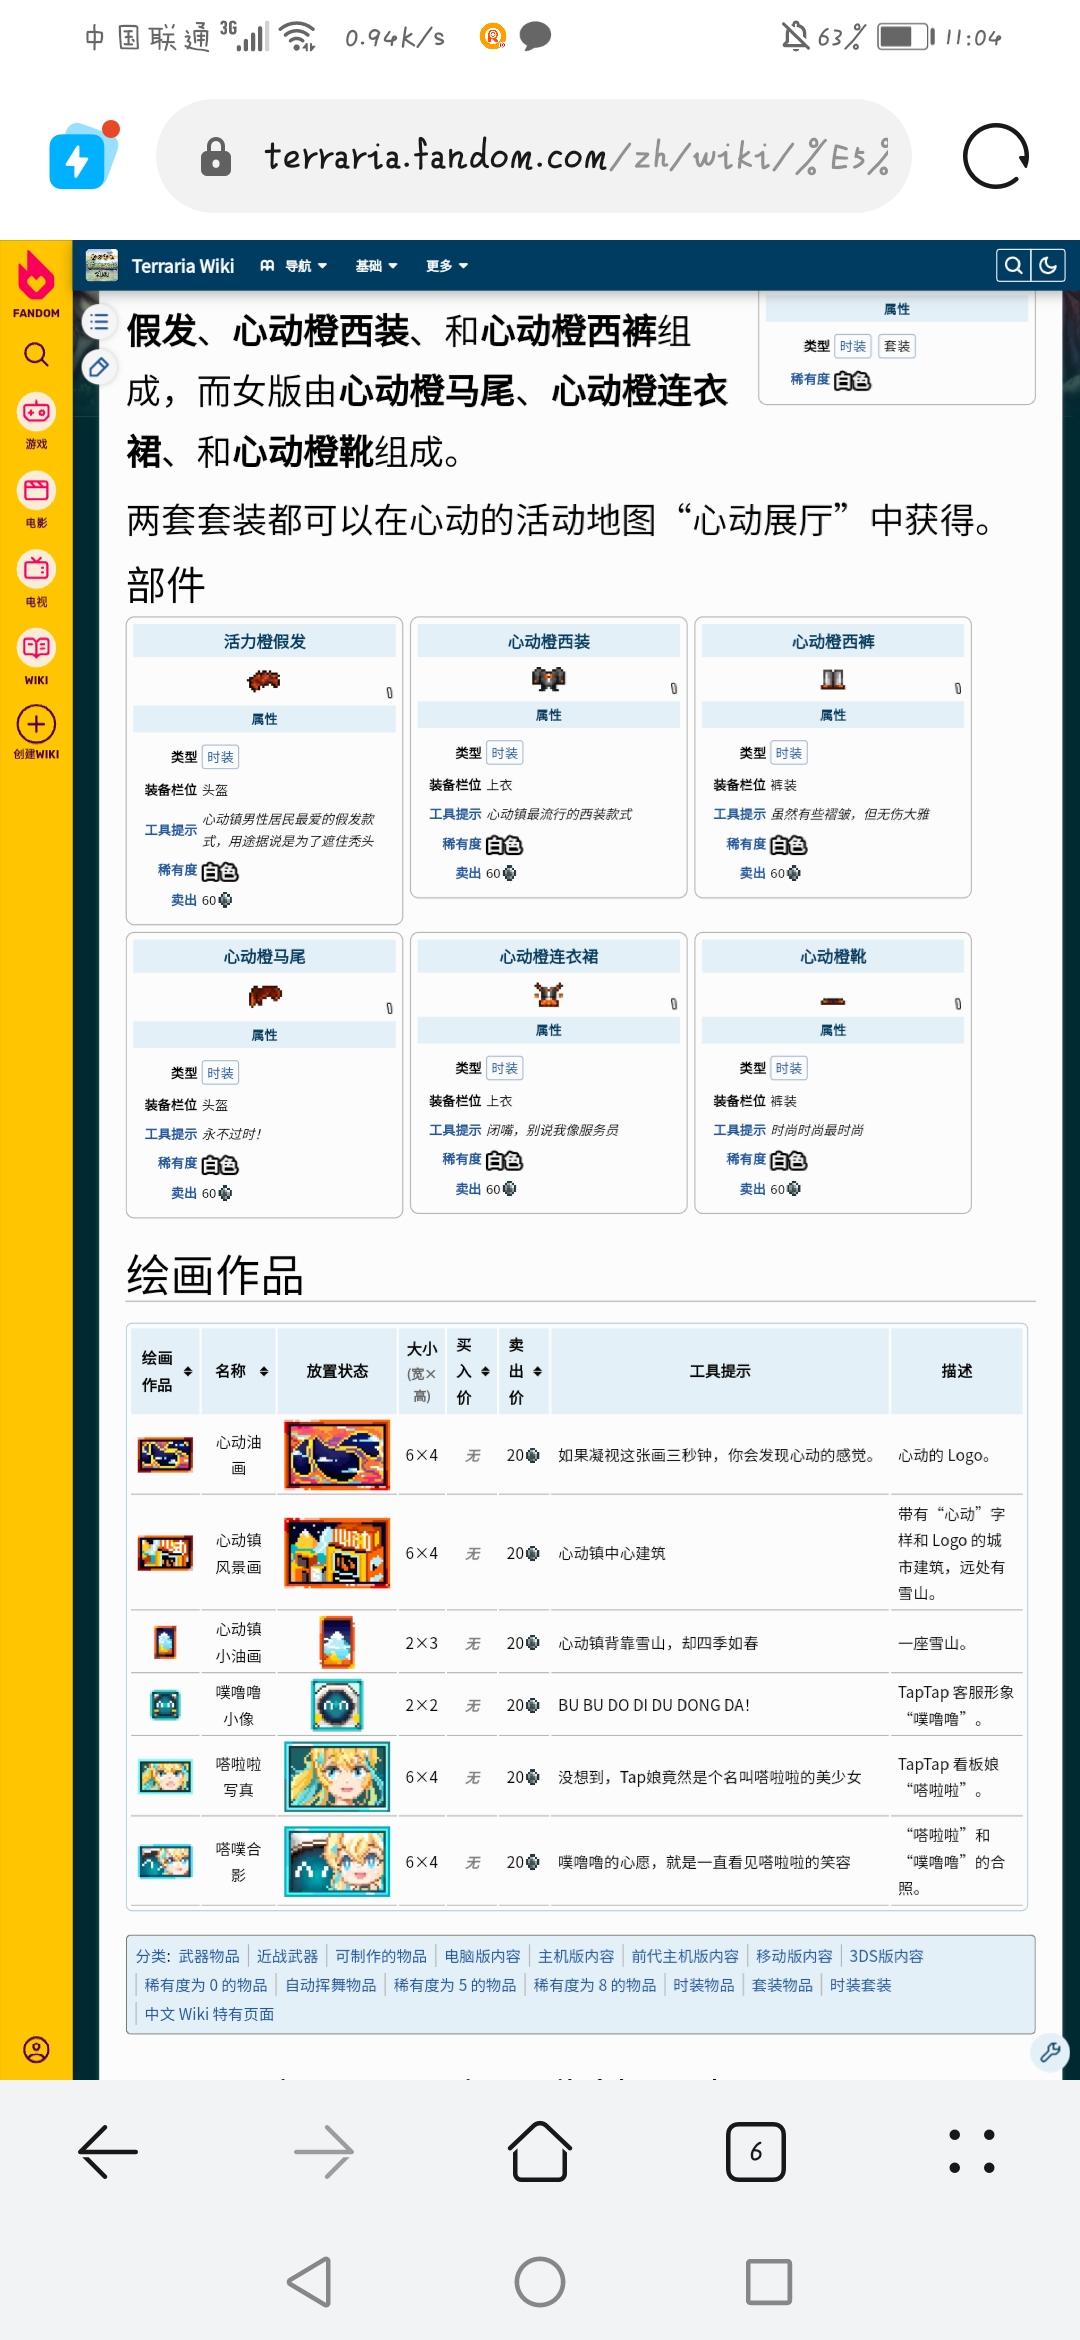Screen dimensions: 1080x2340
Task: Click the Terraria Wiki logo image
Action: (x=101, y=265)
